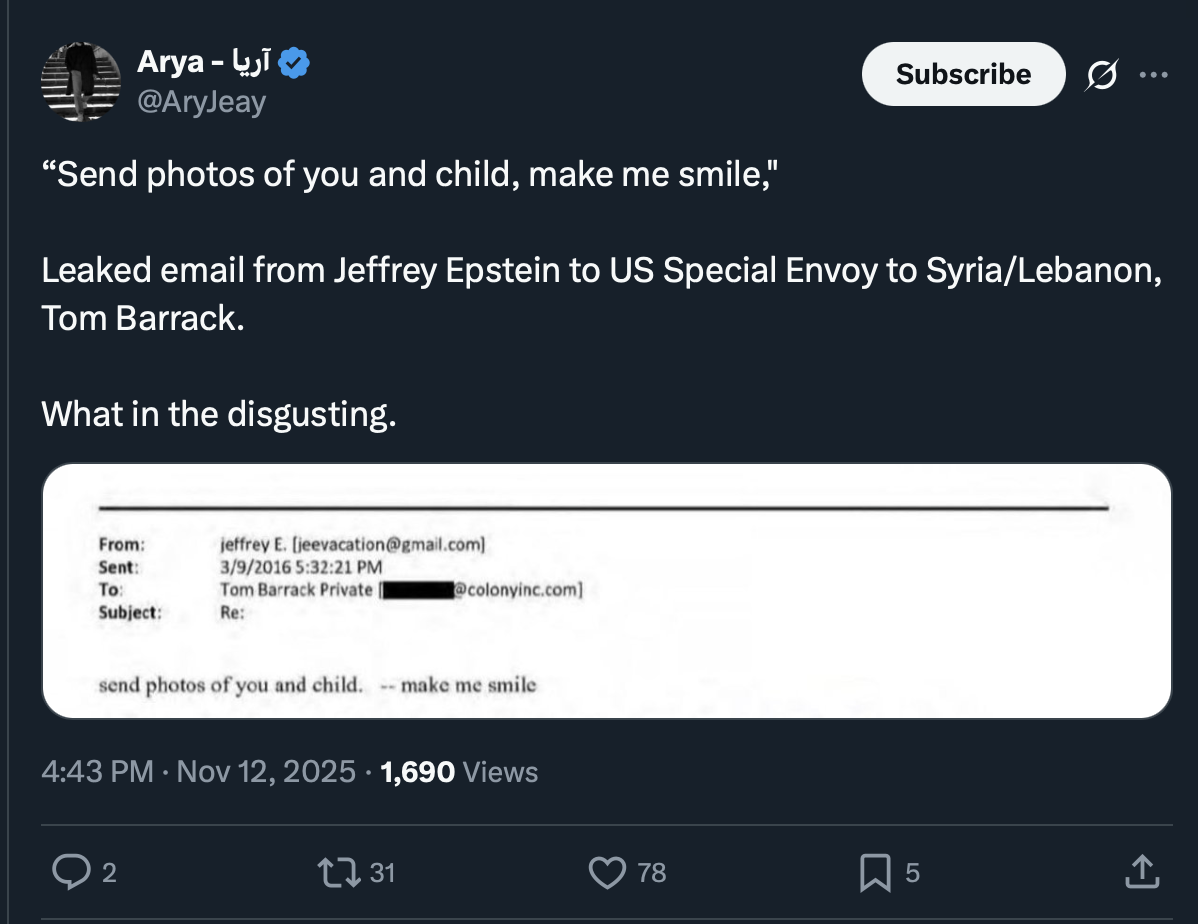Click the reply count 2
This screenshot has height=924, width=1198.
point(109,873)
